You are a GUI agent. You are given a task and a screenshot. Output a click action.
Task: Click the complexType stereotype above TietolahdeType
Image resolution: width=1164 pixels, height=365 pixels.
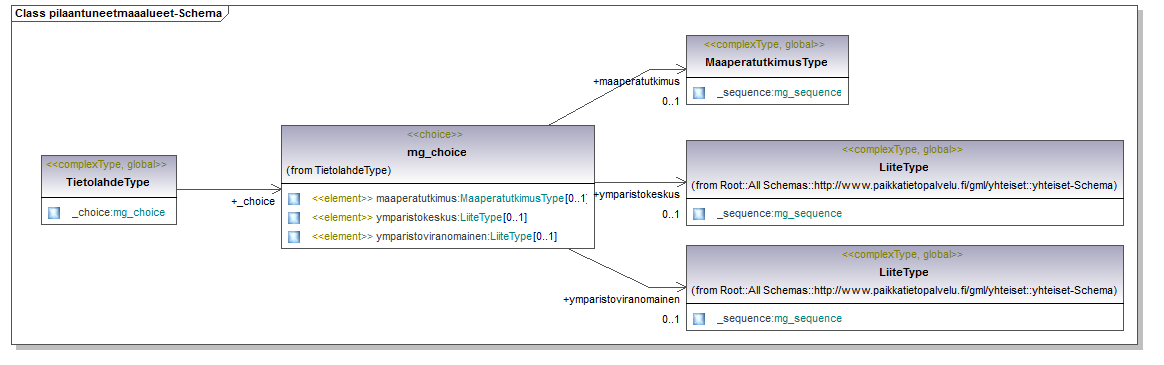tap(106, 165)
